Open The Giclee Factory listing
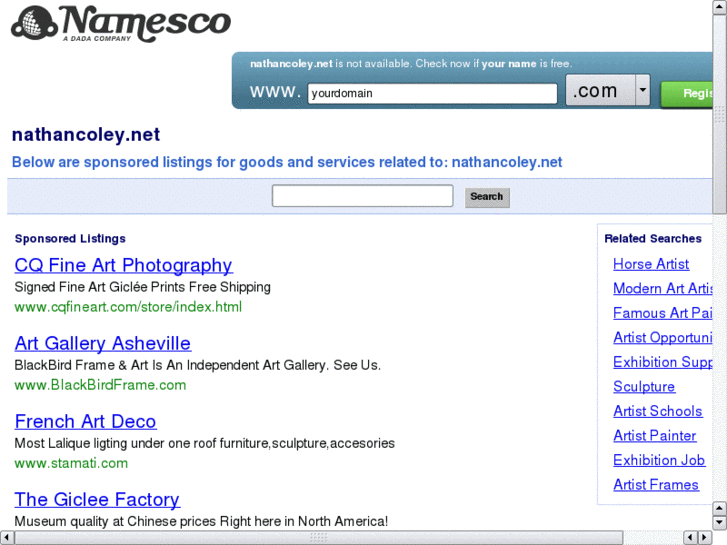The width and height of the screenshot is (727, 545). tap(97, 499)
